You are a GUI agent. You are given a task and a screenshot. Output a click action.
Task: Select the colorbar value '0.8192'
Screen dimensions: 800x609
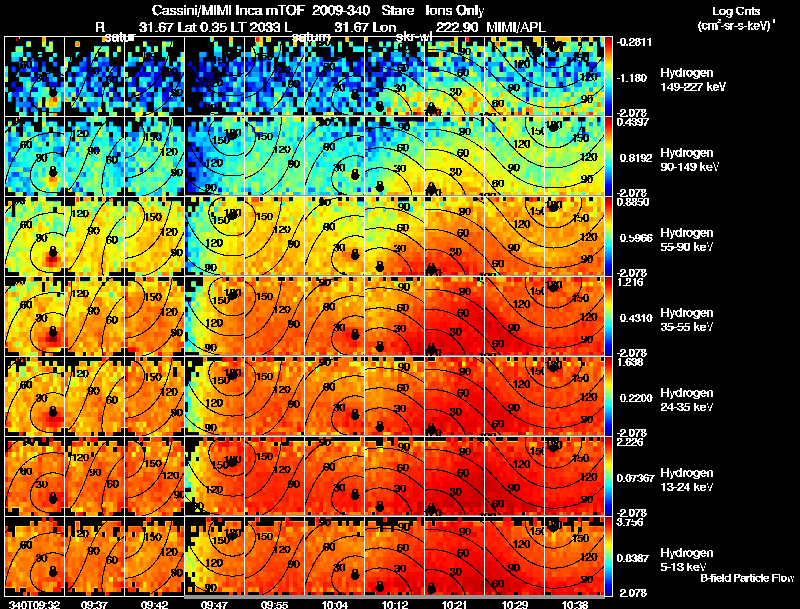634,158
